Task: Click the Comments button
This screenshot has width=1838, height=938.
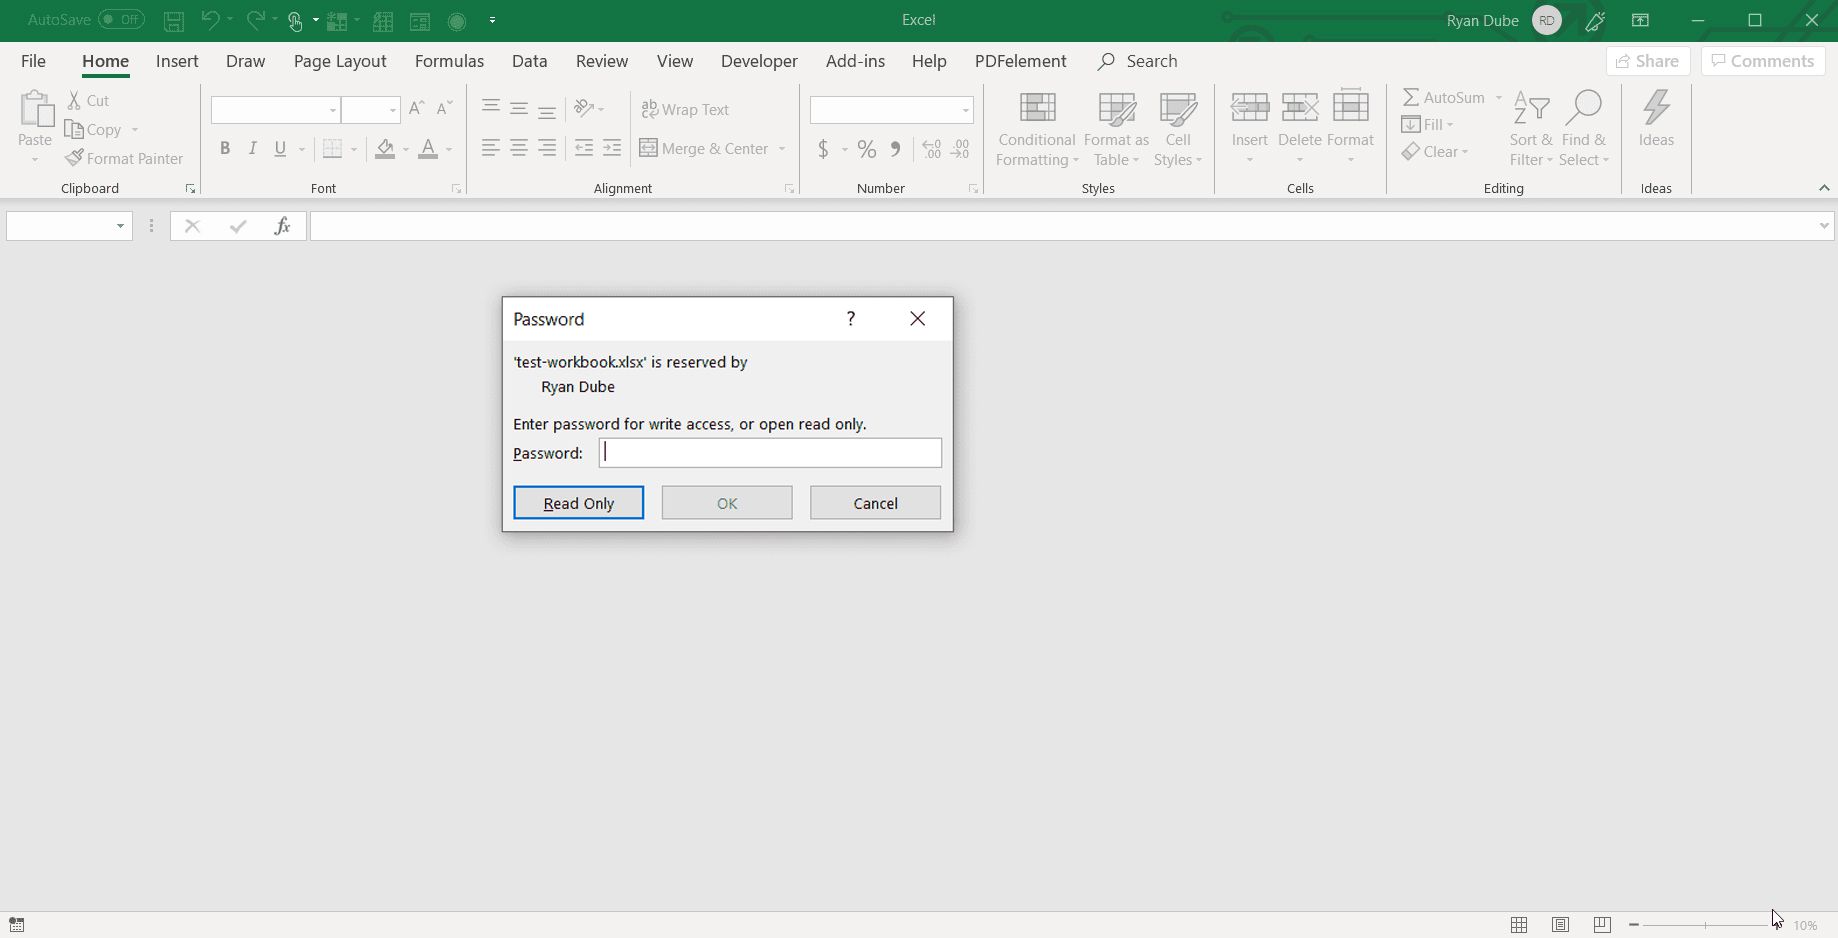Action: click(1763, 61)
